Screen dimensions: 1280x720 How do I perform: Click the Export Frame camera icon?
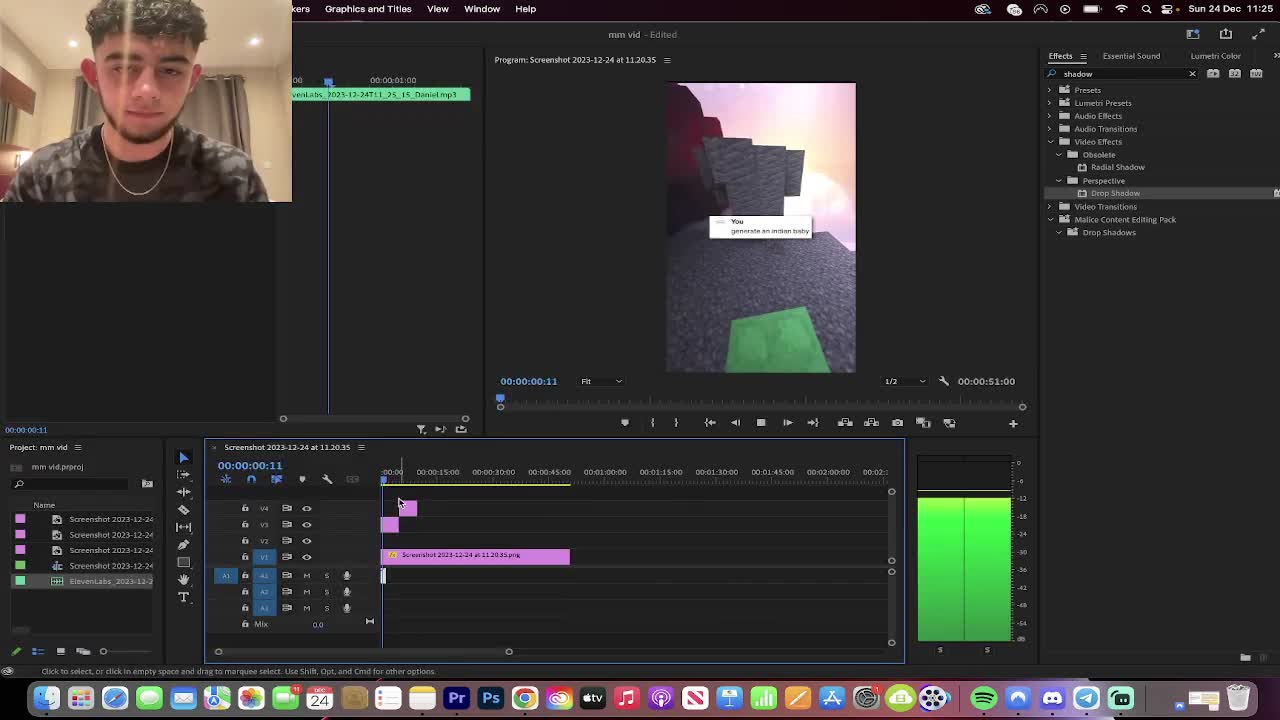pyautogui.click(x=897, y=423)
